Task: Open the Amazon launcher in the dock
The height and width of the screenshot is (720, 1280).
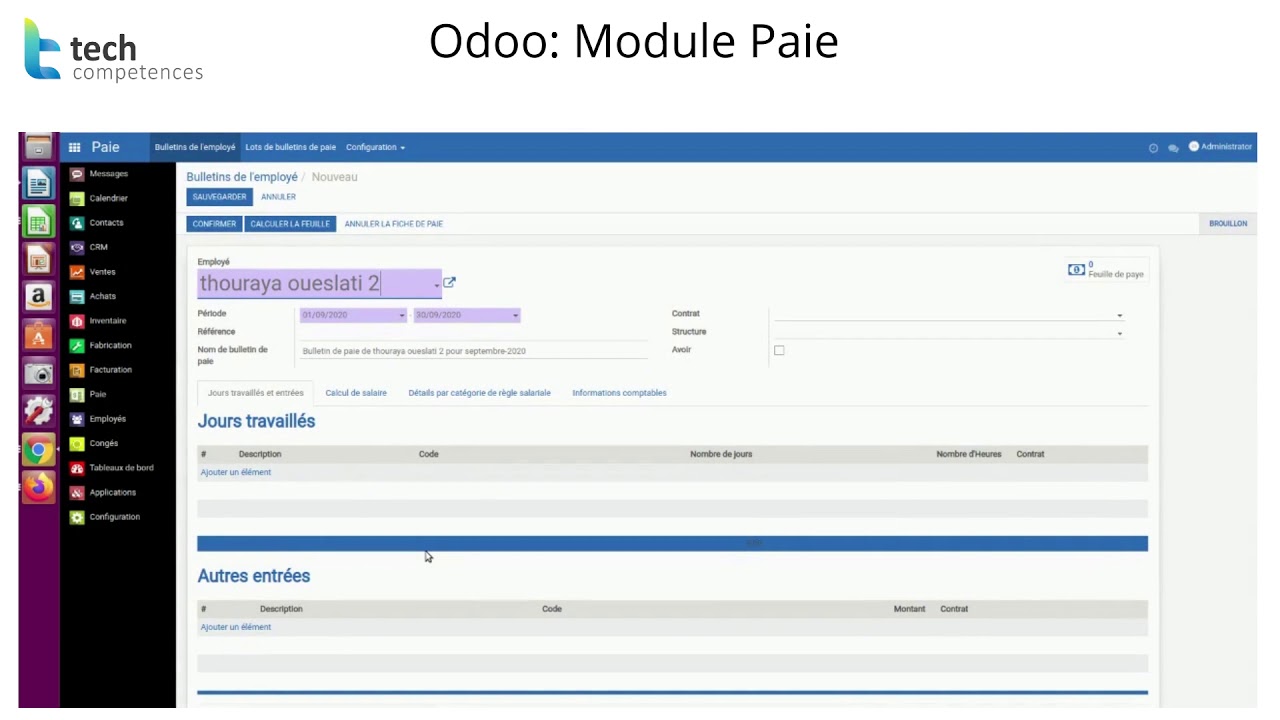Action: pyautogui.click(x=38, y=296)
